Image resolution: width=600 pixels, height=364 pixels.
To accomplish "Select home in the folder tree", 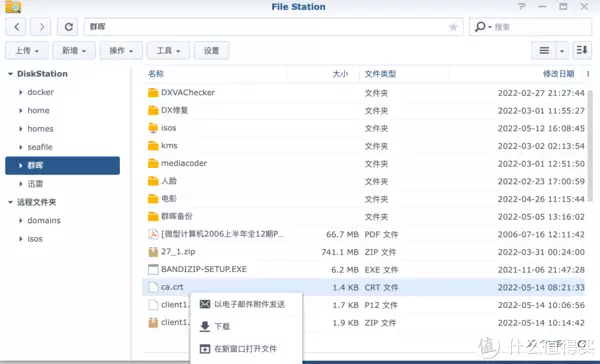I will tap(38, 111).
